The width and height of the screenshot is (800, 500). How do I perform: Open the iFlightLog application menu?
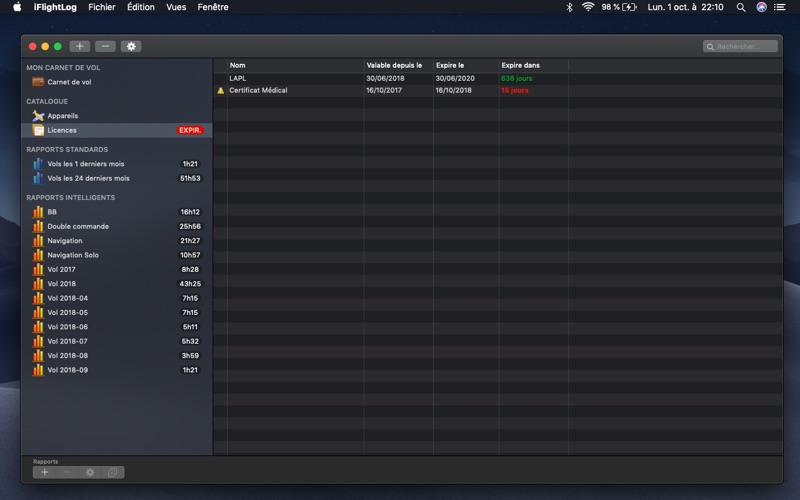pyautogui.click(x=55, y=7)
